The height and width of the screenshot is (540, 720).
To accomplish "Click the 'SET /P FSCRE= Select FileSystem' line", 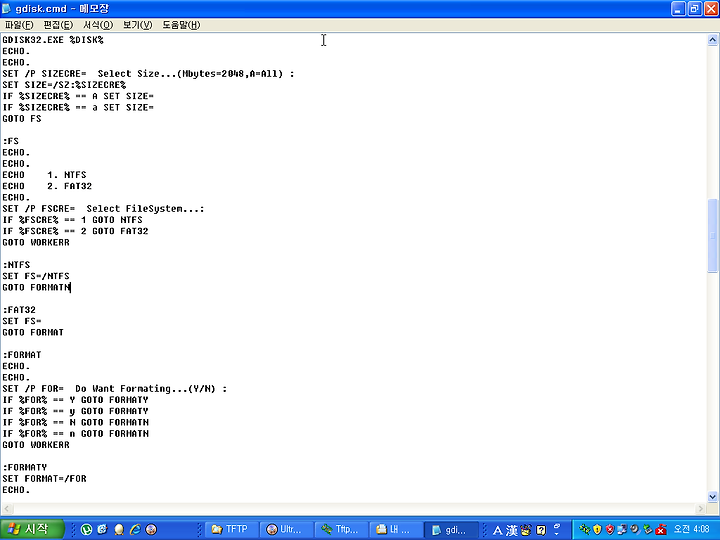I will click(x=103, y=208).
